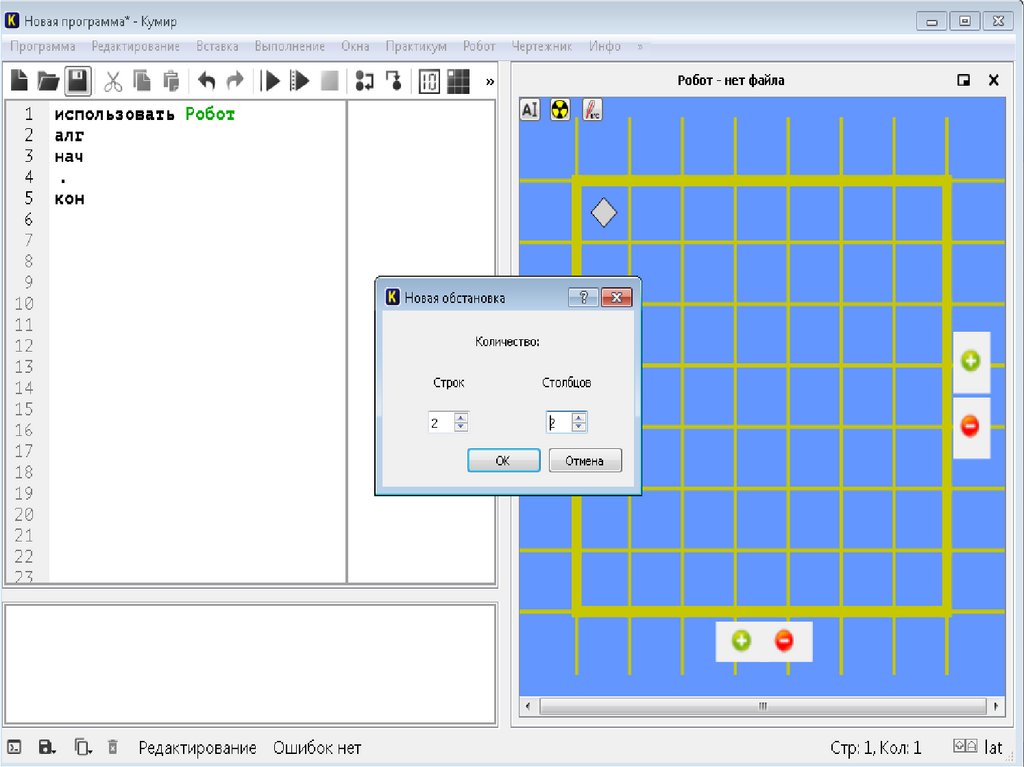Click the temperature thermometer icon in Robot panel
Viewport: 1024px width, 767px height.
point(591,110)
